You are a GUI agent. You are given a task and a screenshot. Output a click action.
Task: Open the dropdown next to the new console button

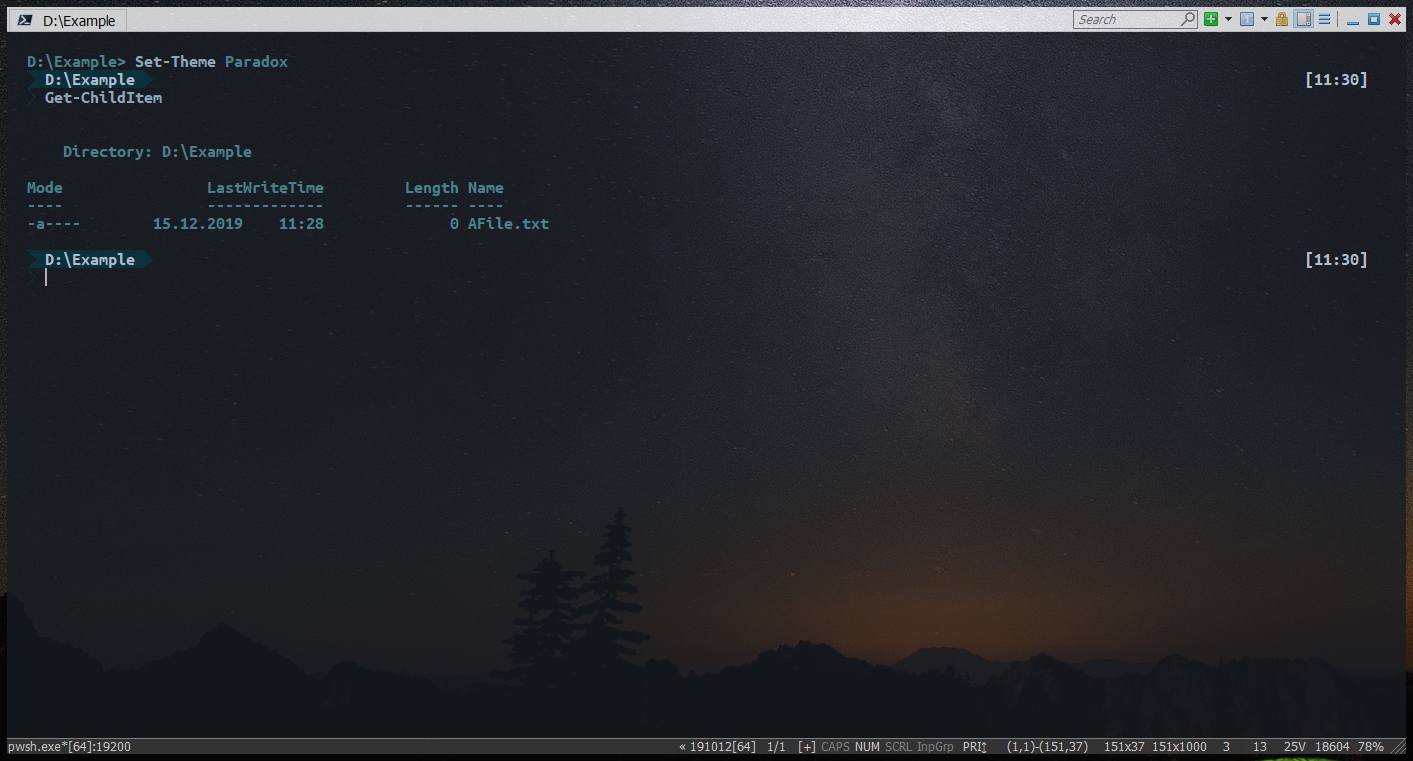tap(1228, 19)
